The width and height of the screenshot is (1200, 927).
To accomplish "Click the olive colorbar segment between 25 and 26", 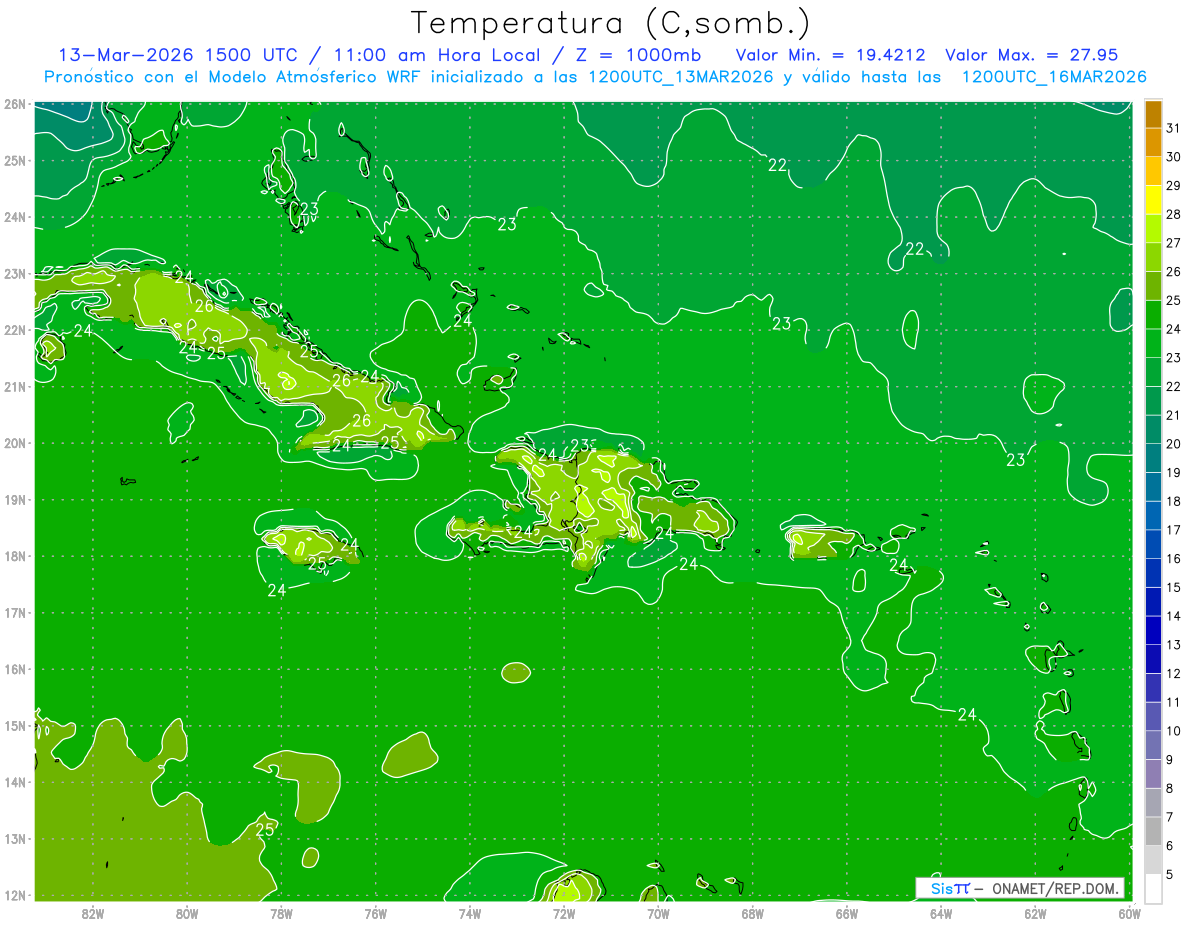I will (x=1153, y=286).
